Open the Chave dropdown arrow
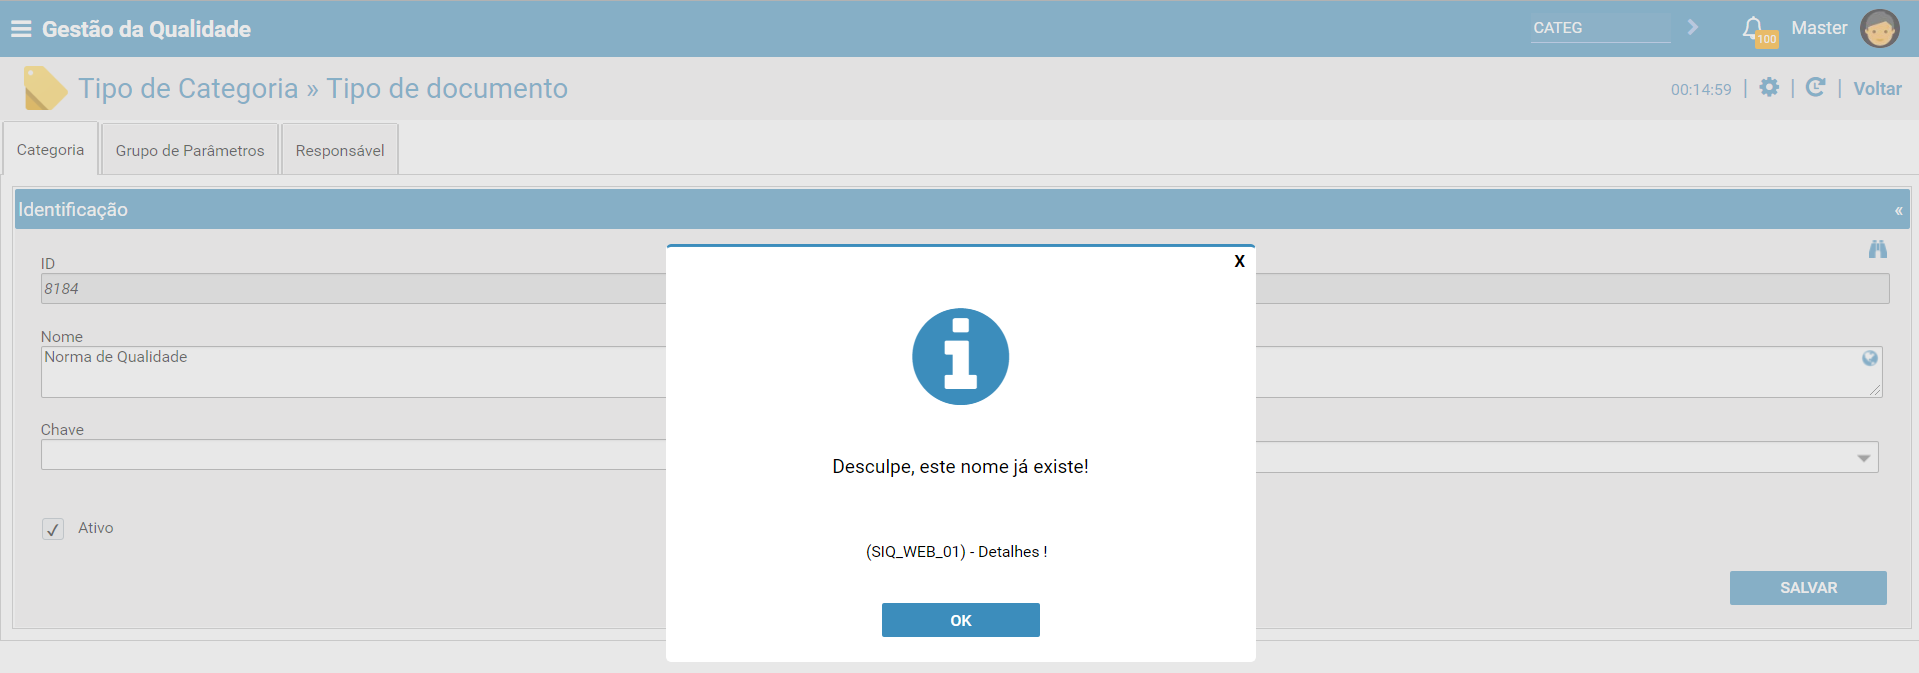Image resolution: width=1919 pixels, height=673 pixels. coord(1863,458)
